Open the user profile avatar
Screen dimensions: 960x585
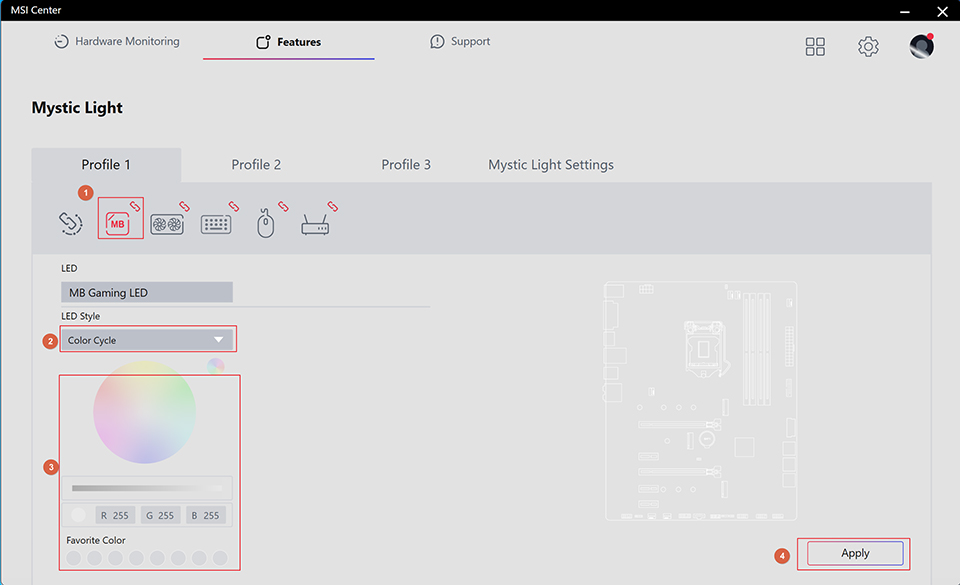921,46
